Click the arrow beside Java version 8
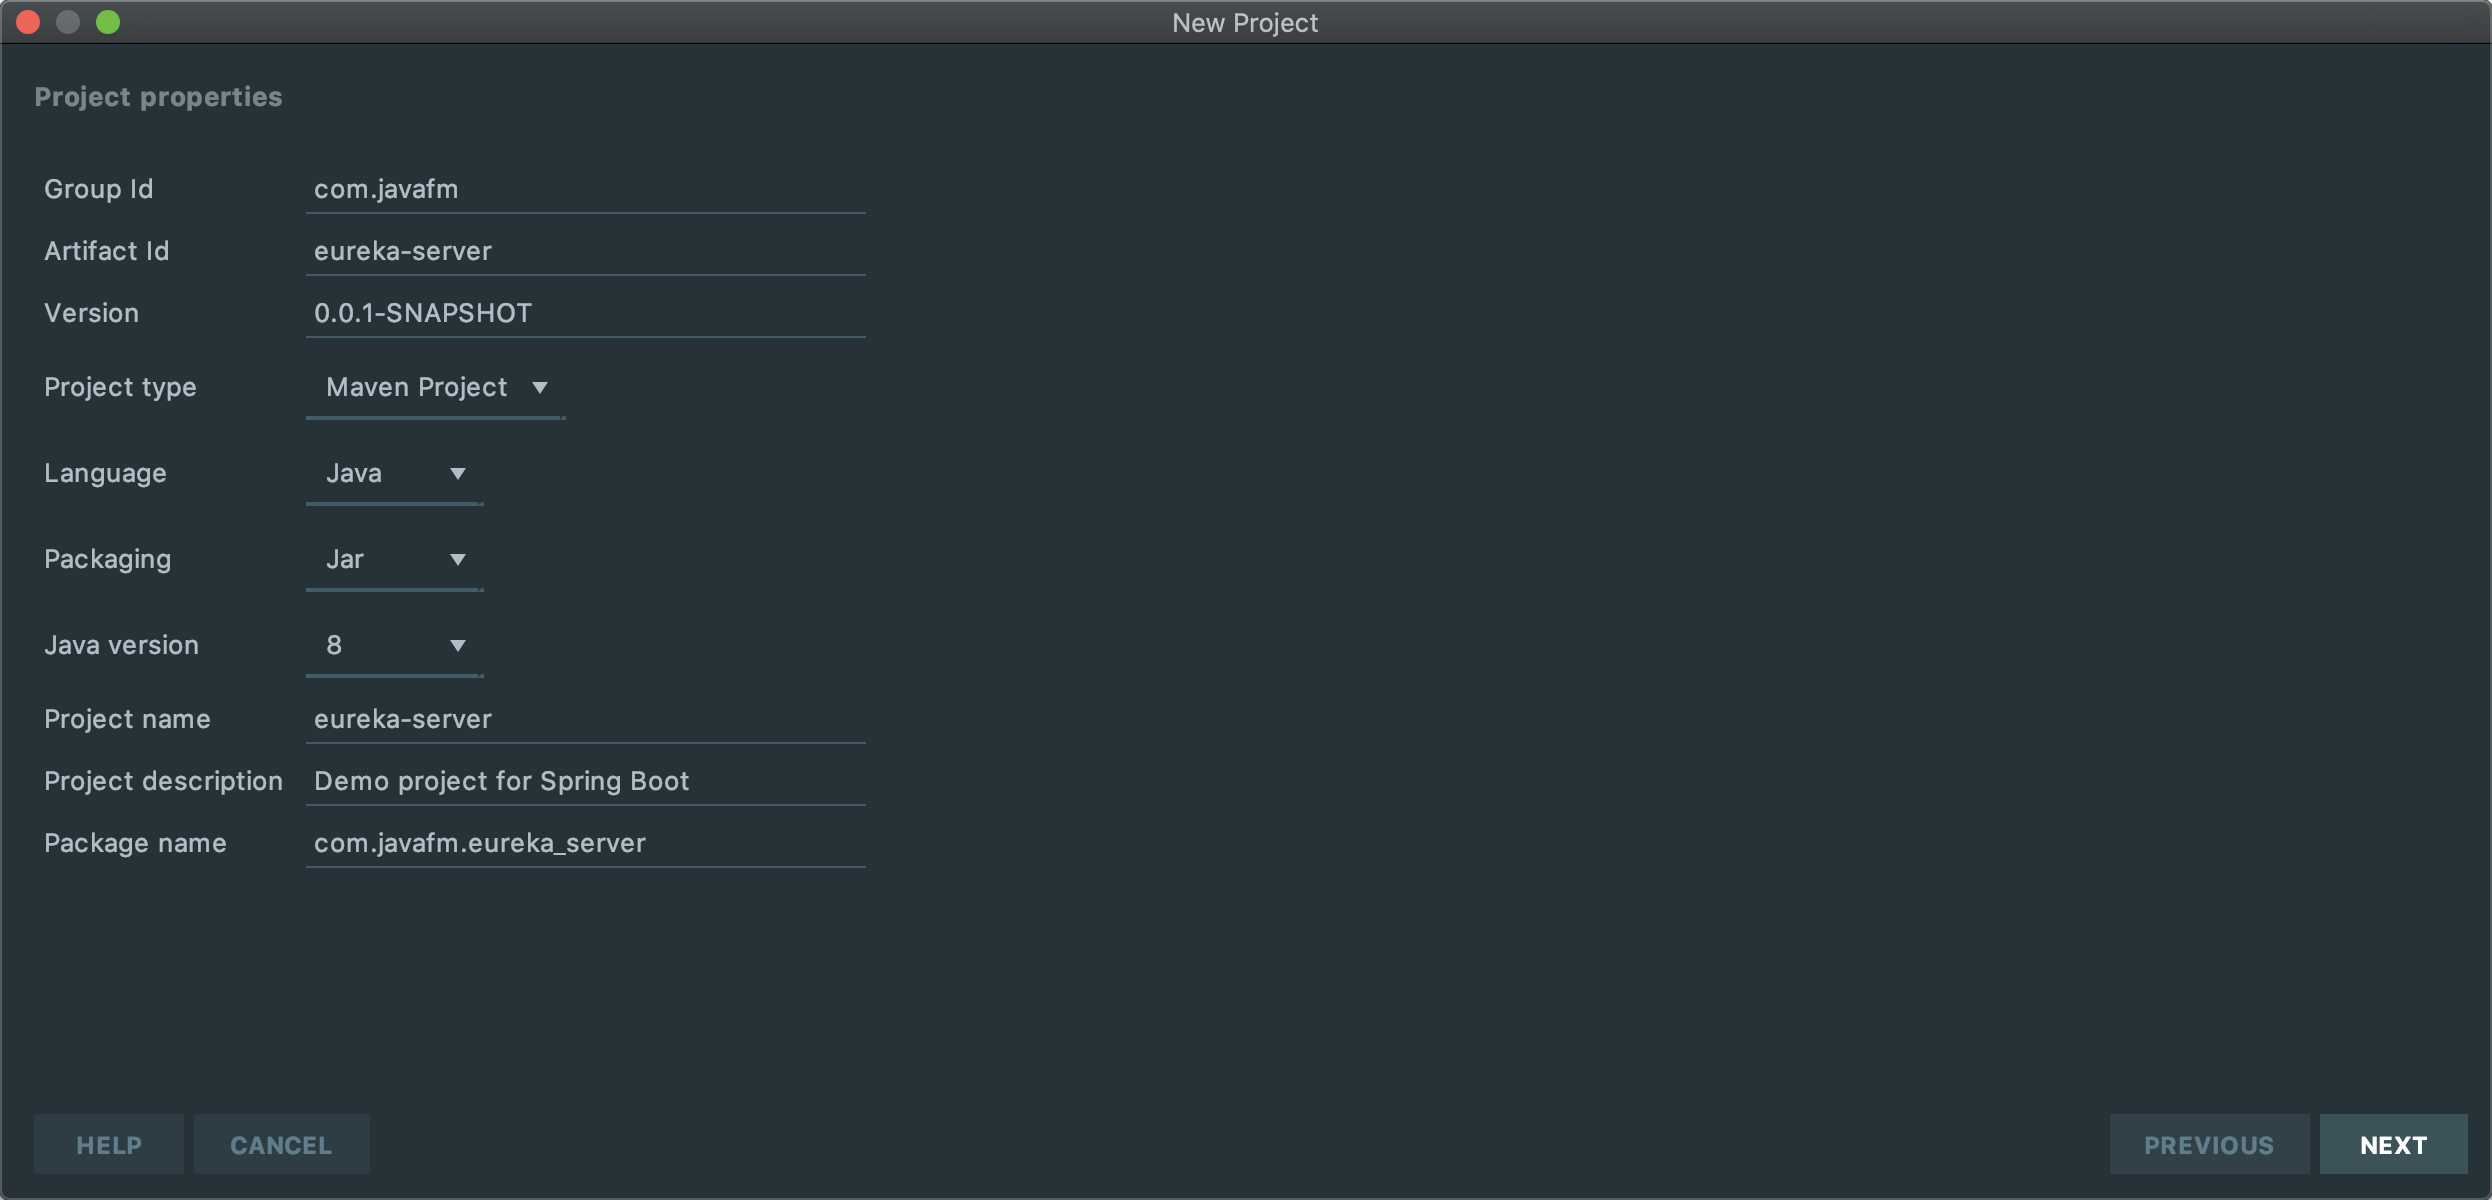Screen dimensions: 2492x1200 pos(458,646)
